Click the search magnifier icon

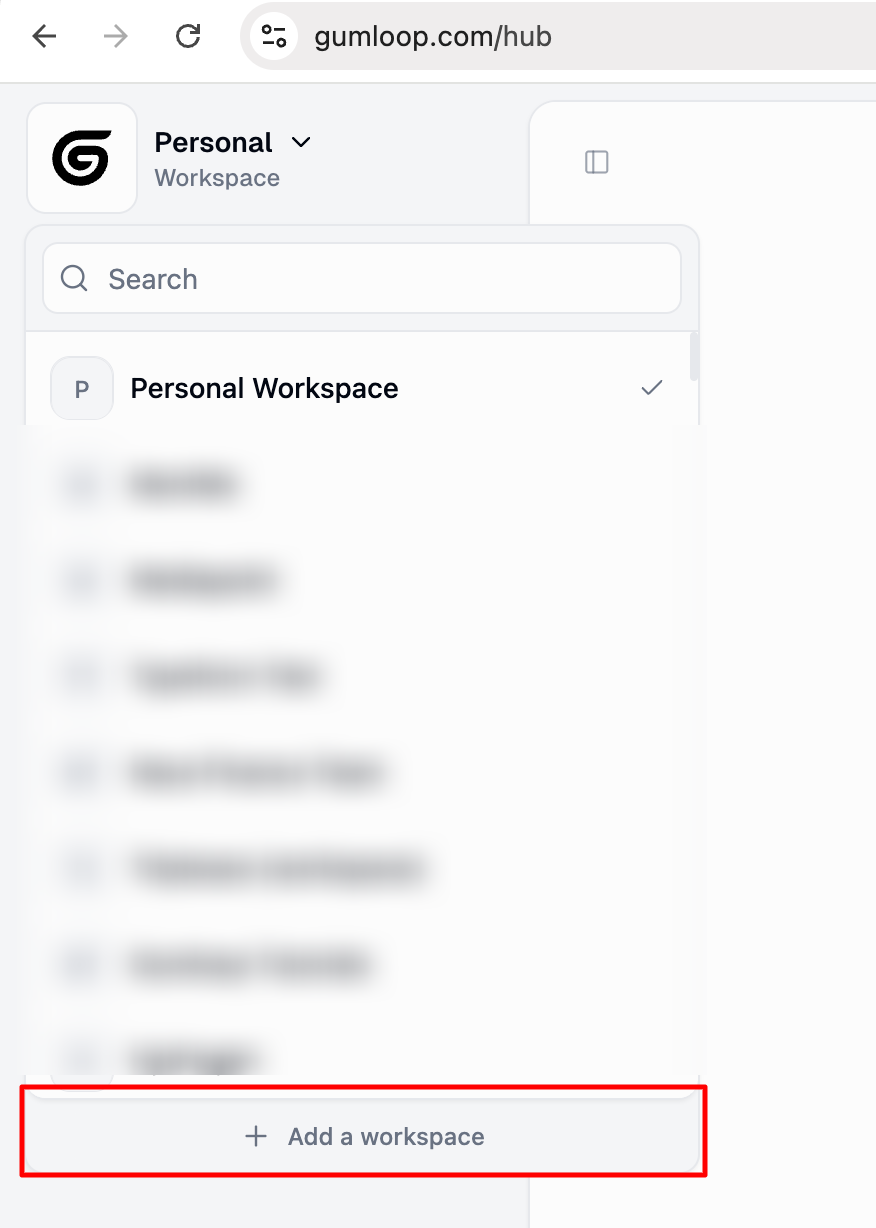coord(73,278)
